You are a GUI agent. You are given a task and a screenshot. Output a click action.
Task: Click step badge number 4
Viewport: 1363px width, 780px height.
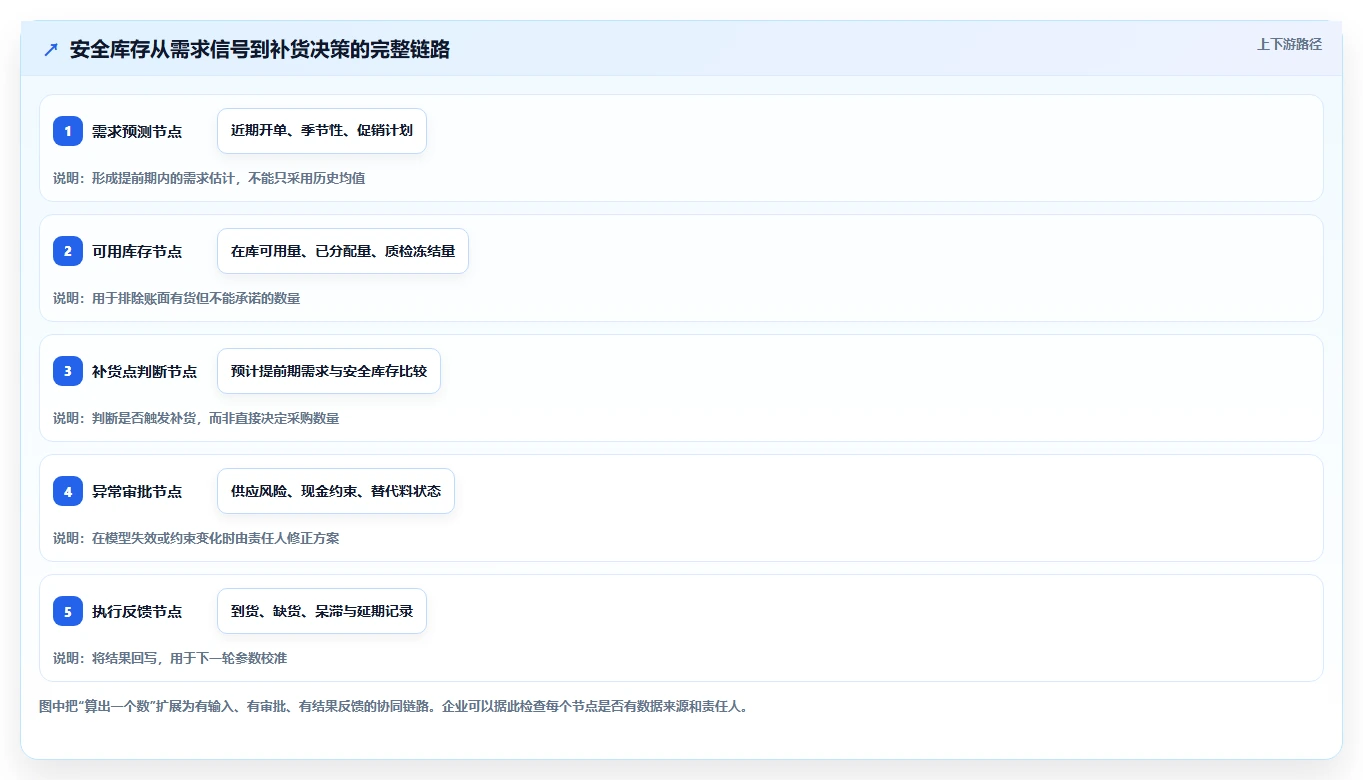point(68,491)
